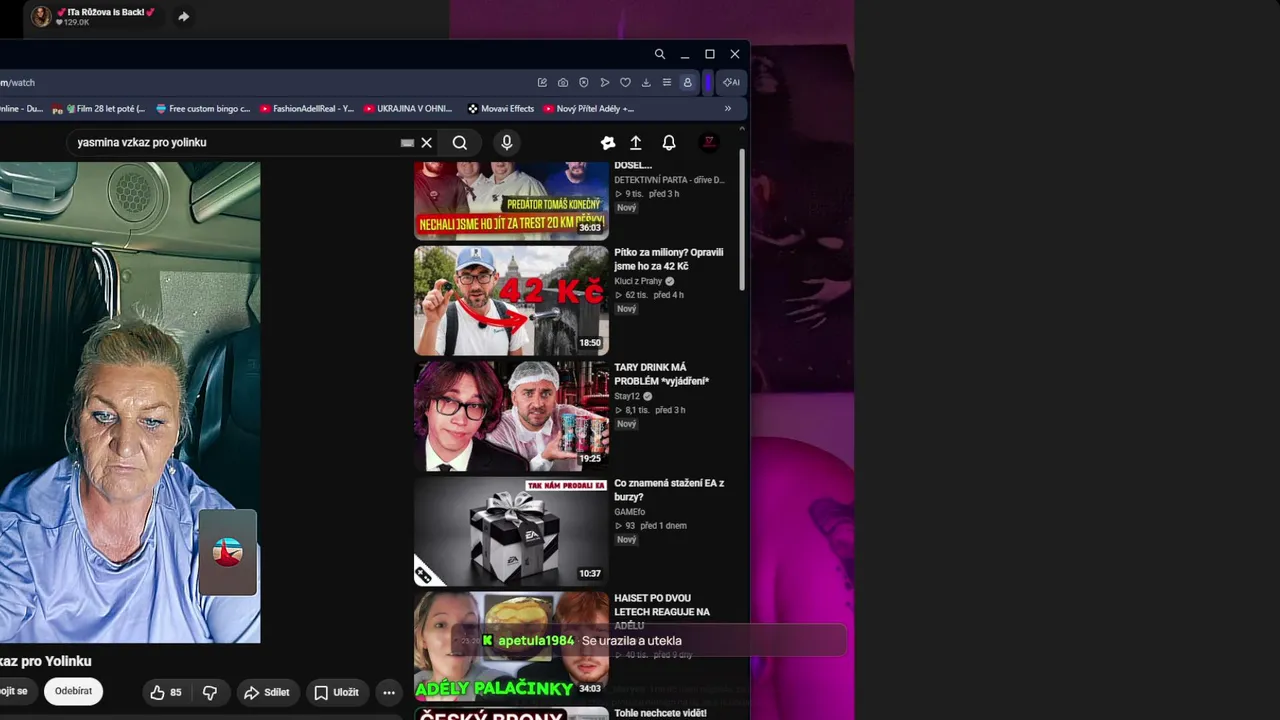Image resolution: width=1280 pixels, height=720 pixels.
Task: Click the page vertical scrollbar
Action: pyautogui.click(x=742, y=220)
